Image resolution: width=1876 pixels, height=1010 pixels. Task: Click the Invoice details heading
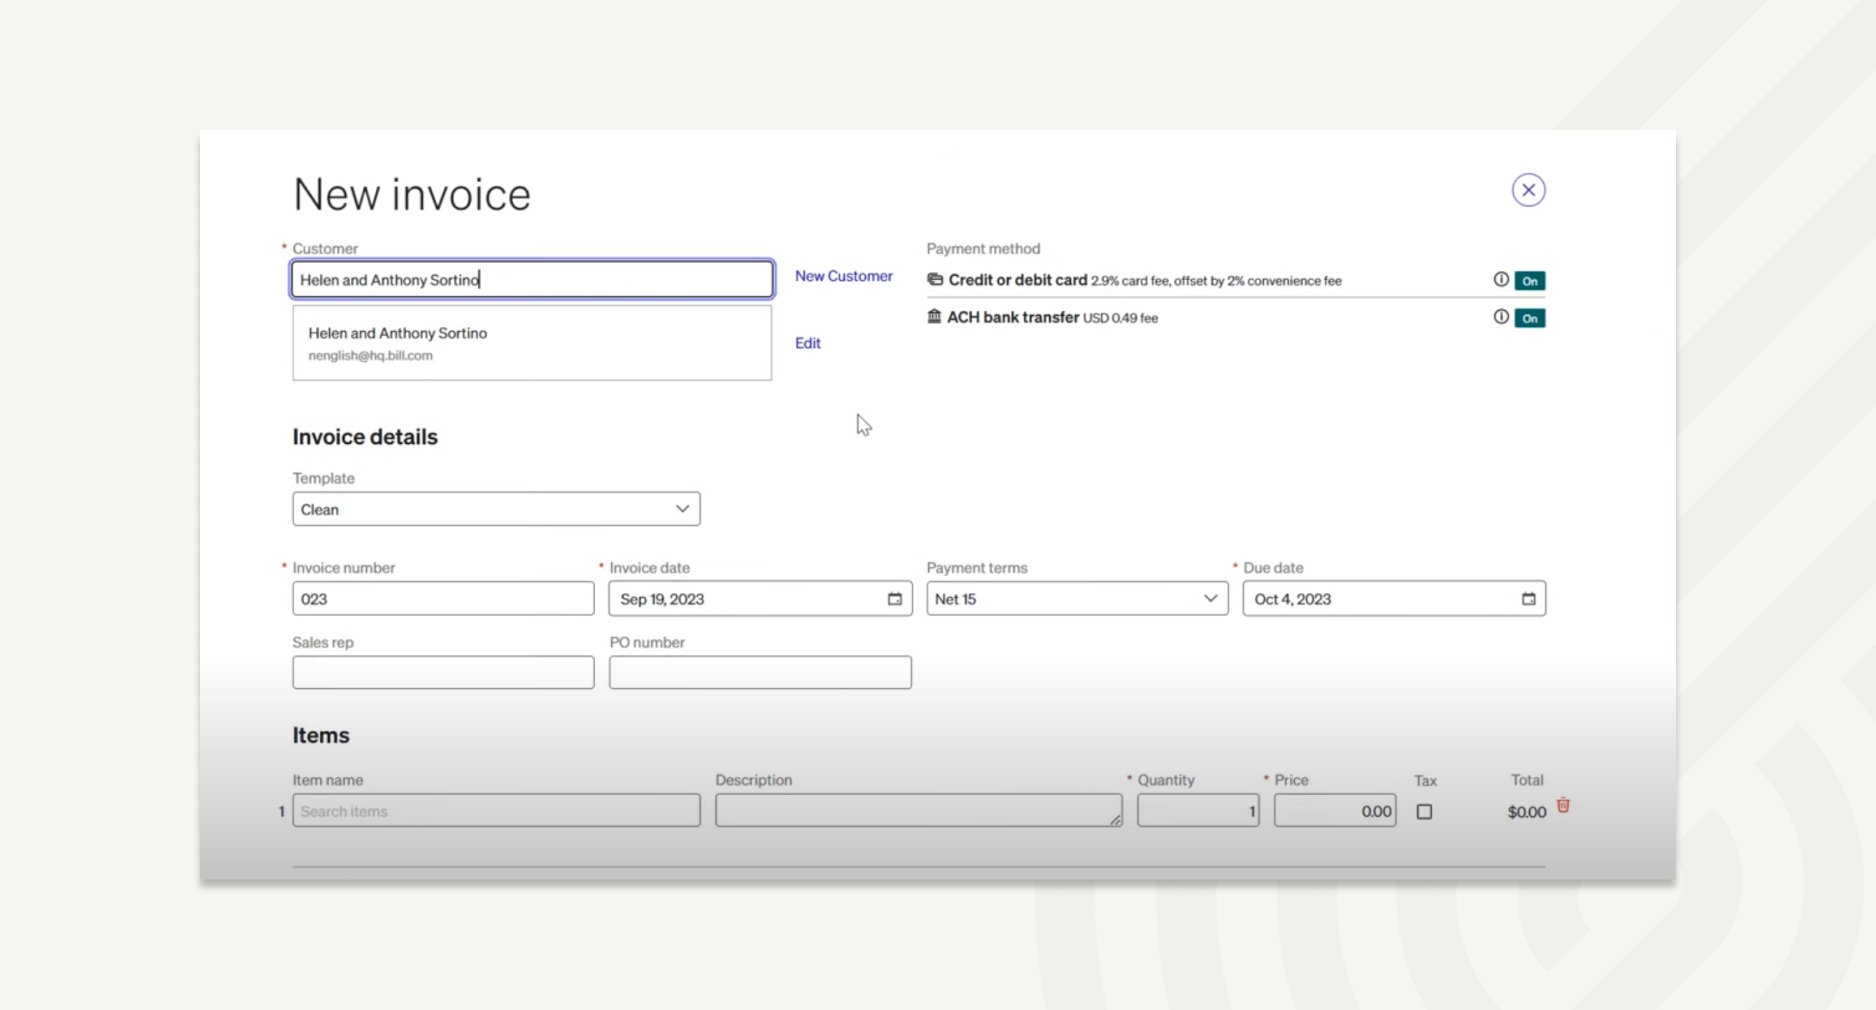tap(365, 437)
